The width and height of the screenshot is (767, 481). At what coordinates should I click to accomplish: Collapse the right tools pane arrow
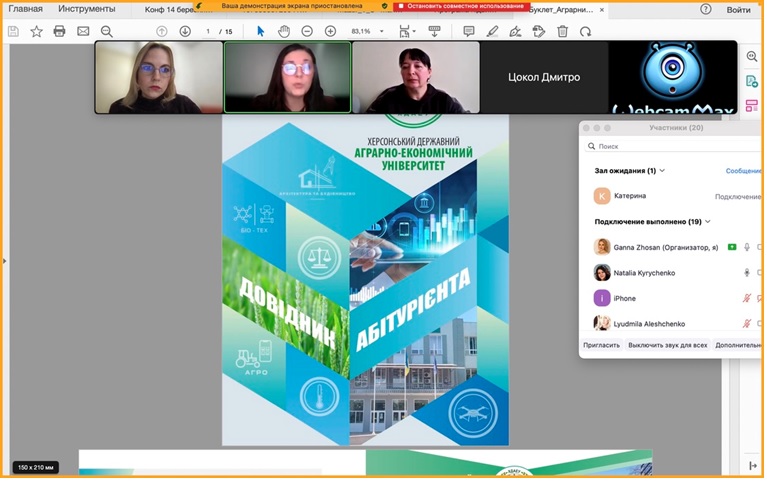tap(753, 466)
